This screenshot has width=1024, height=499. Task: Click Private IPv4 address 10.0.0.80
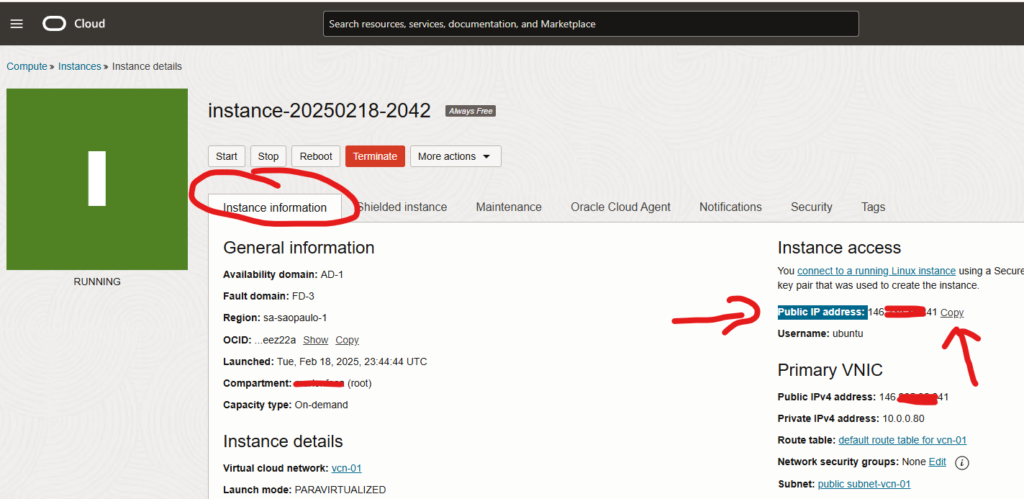tap(851, 419)
